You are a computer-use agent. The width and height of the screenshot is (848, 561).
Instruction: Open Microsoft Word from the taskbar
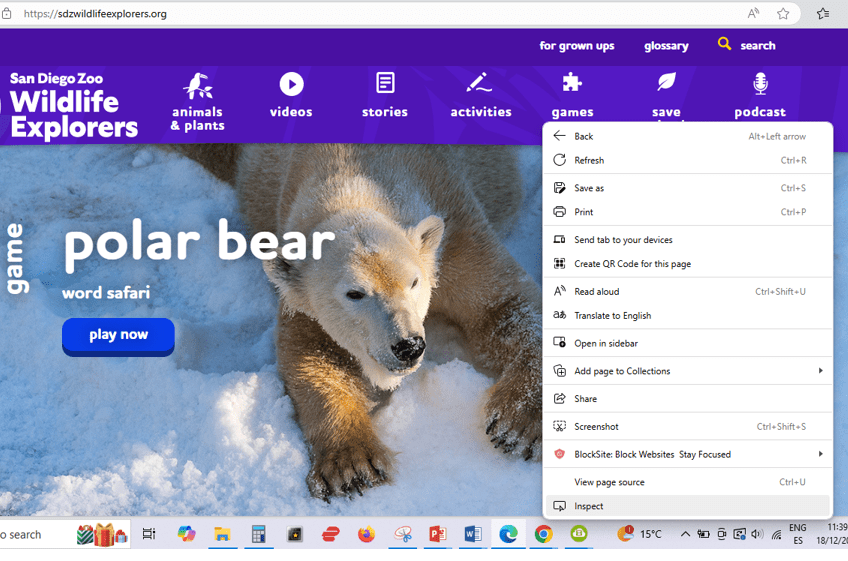pyautogui.click(x=473, y=534)
